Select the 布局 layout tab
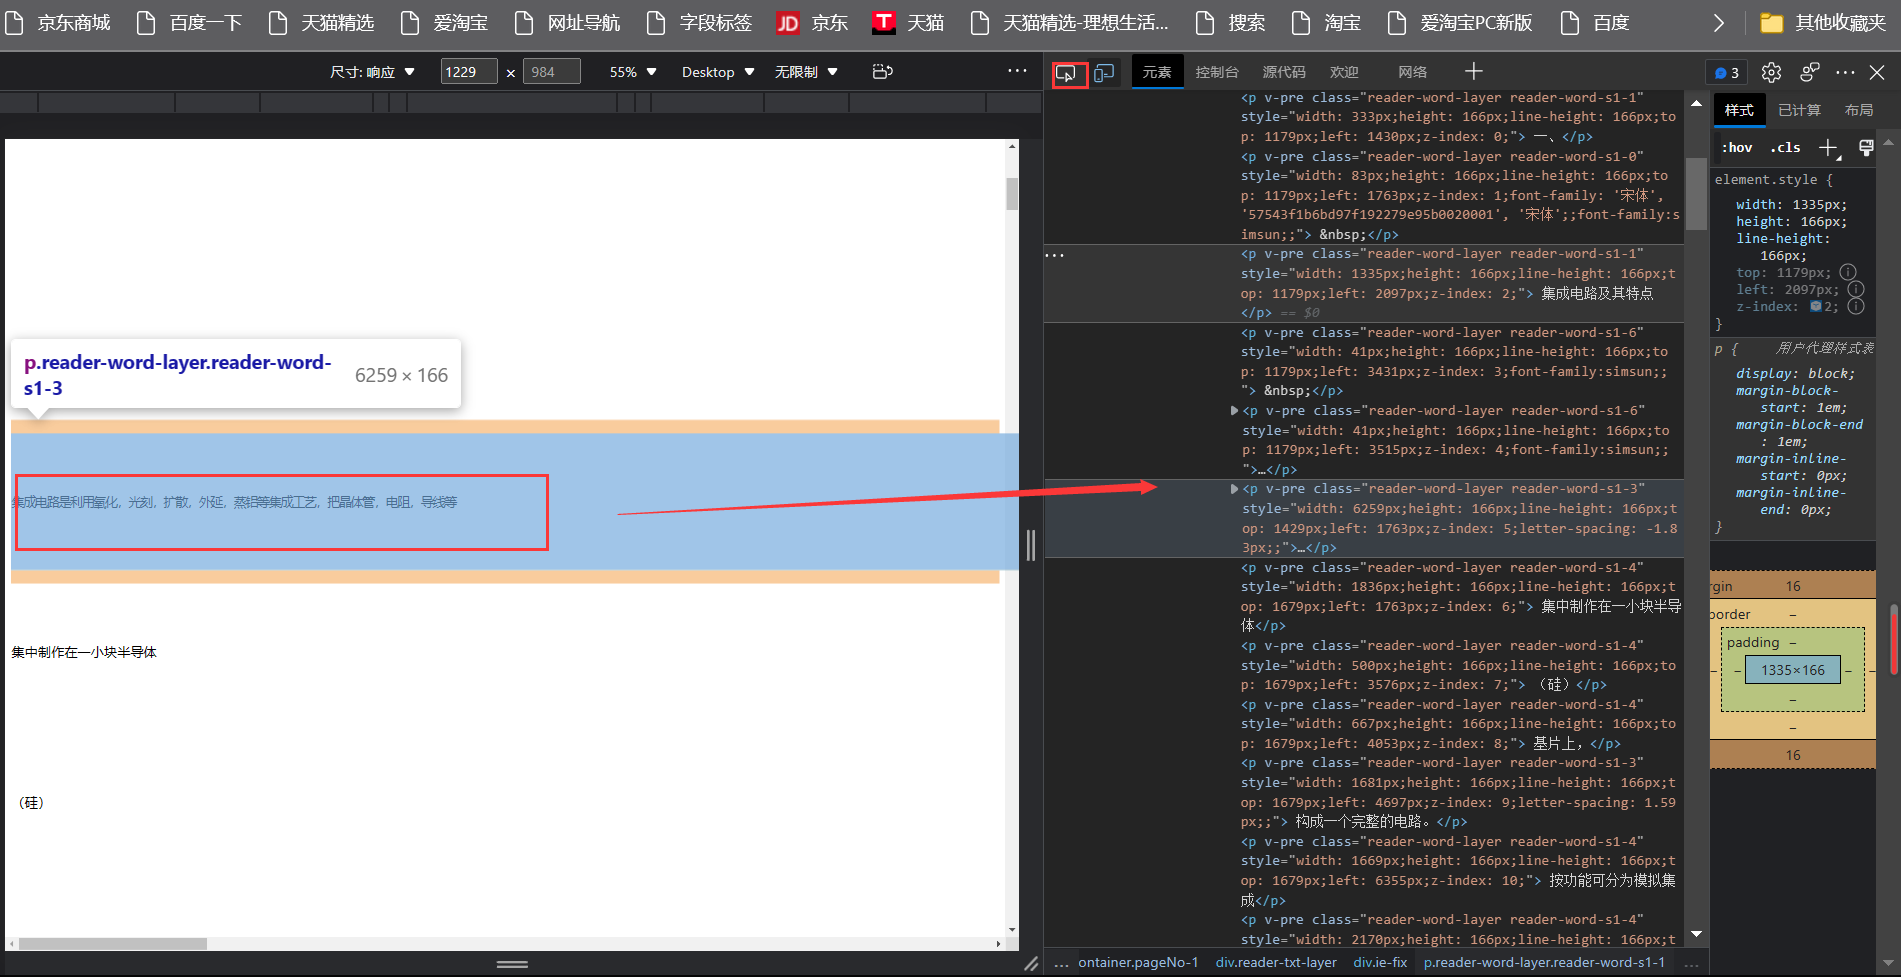Image resolution: width=1901 pixels, height=977 pixels. point(1859,110)
